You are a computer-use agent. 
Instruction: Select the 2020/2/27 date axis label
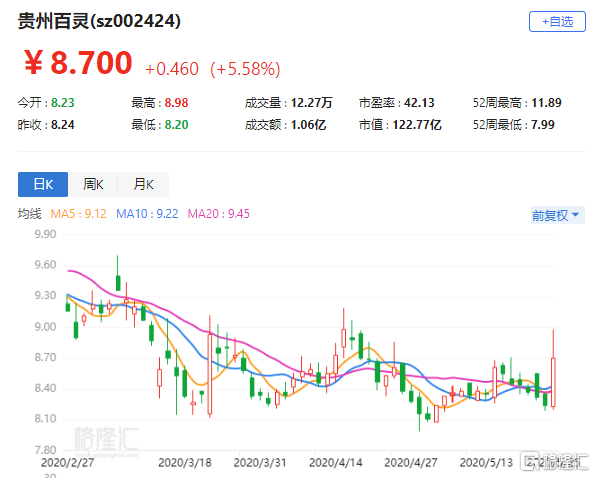(67, 463)
